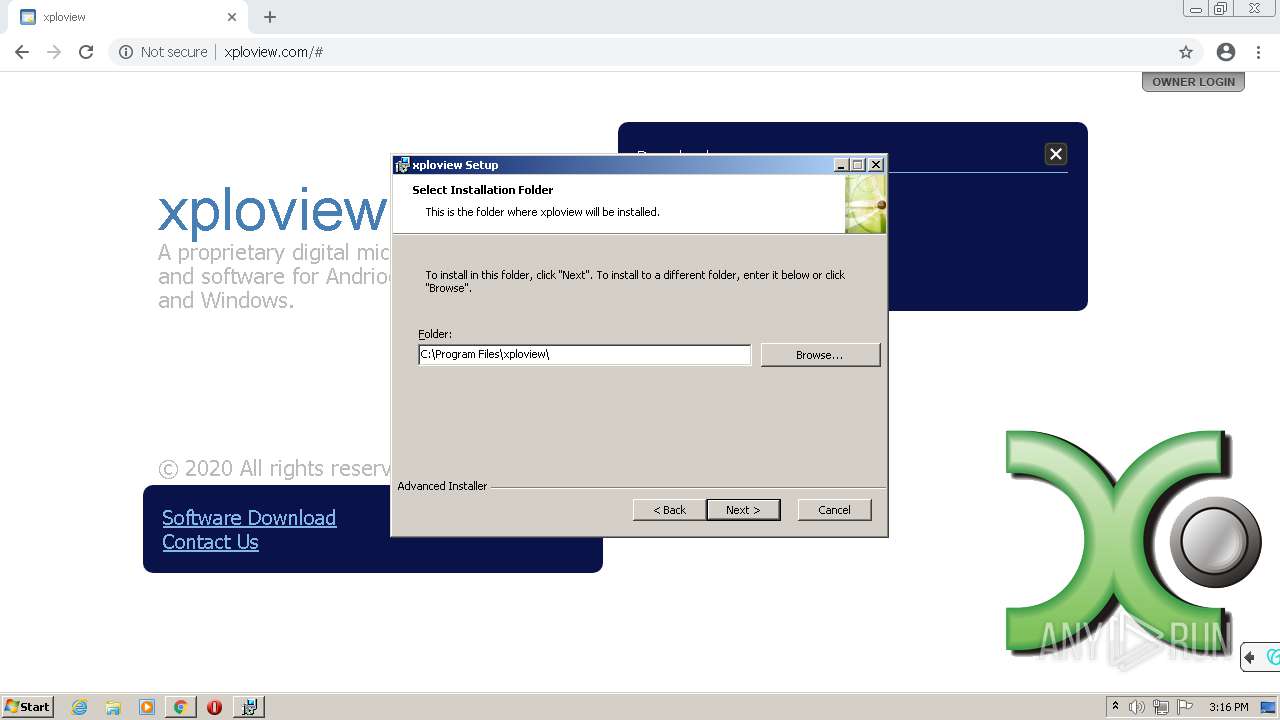Show hidden system tray icons
Image resolution: width=1280 pixels, height=720 pixels.
(1115, 707)
